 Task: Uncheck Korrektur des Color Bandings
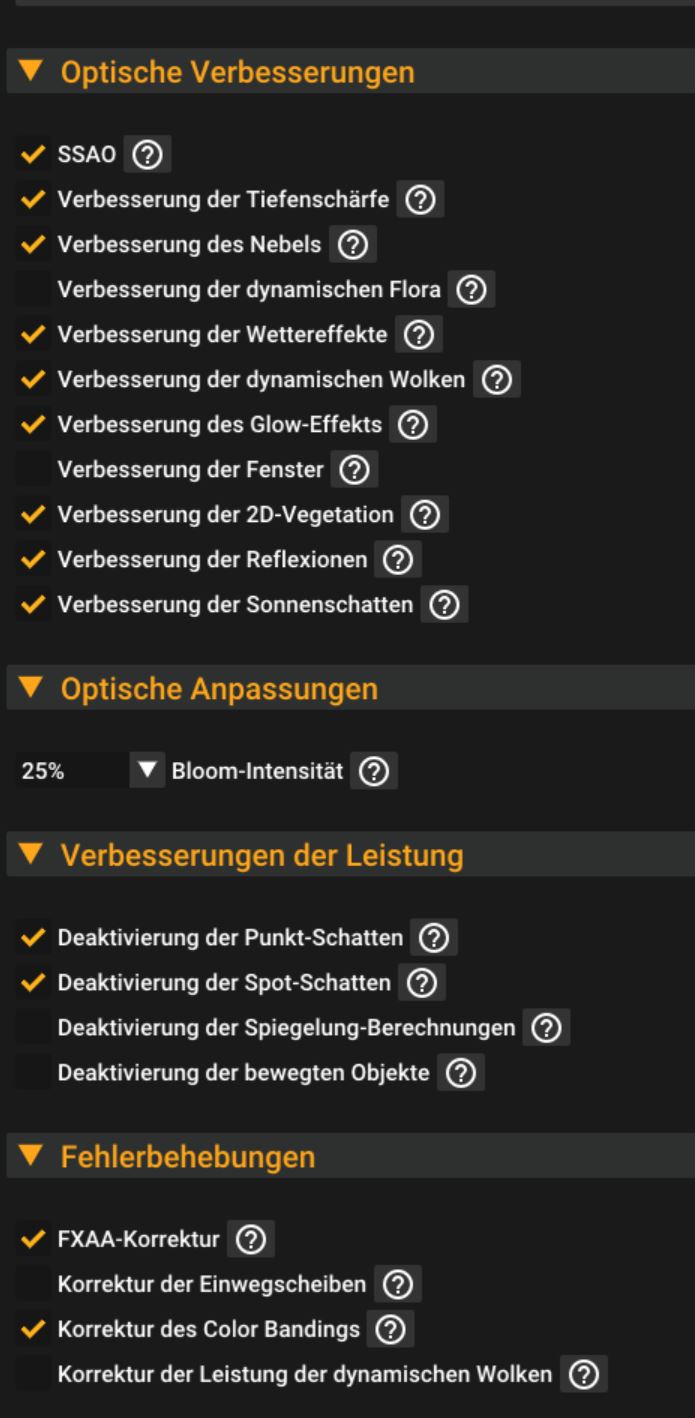[x=33, y=1329]
